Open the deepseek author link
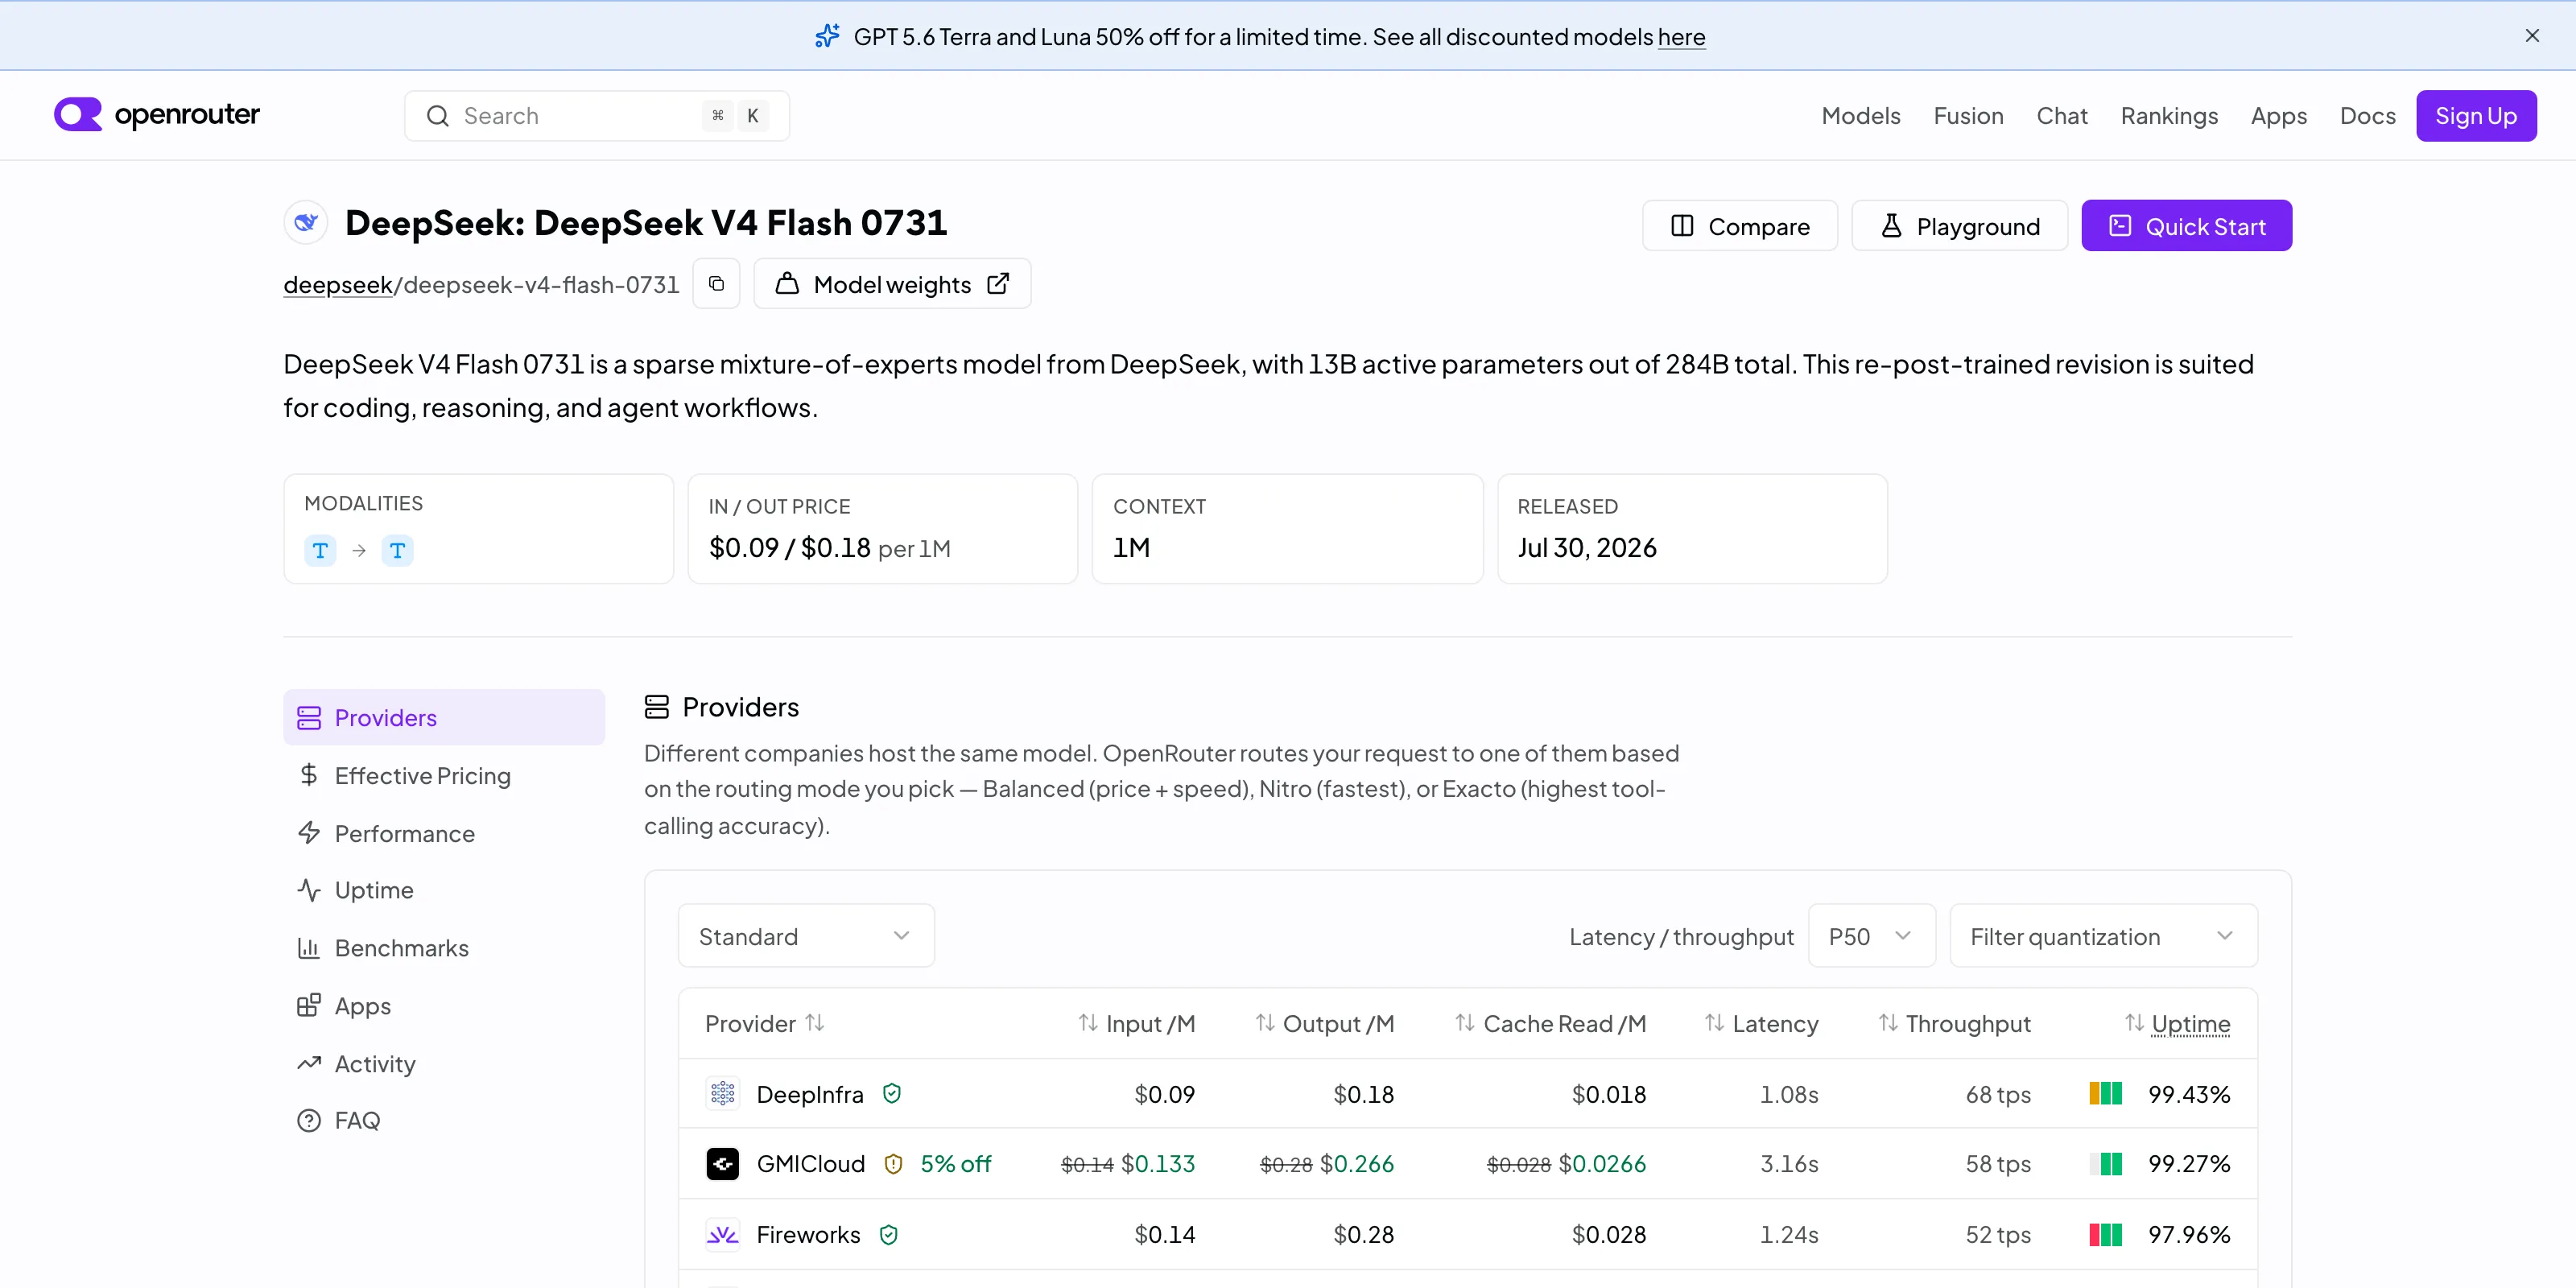The width and height of the screenshot is (2576, 1288). tap(338, 285)
